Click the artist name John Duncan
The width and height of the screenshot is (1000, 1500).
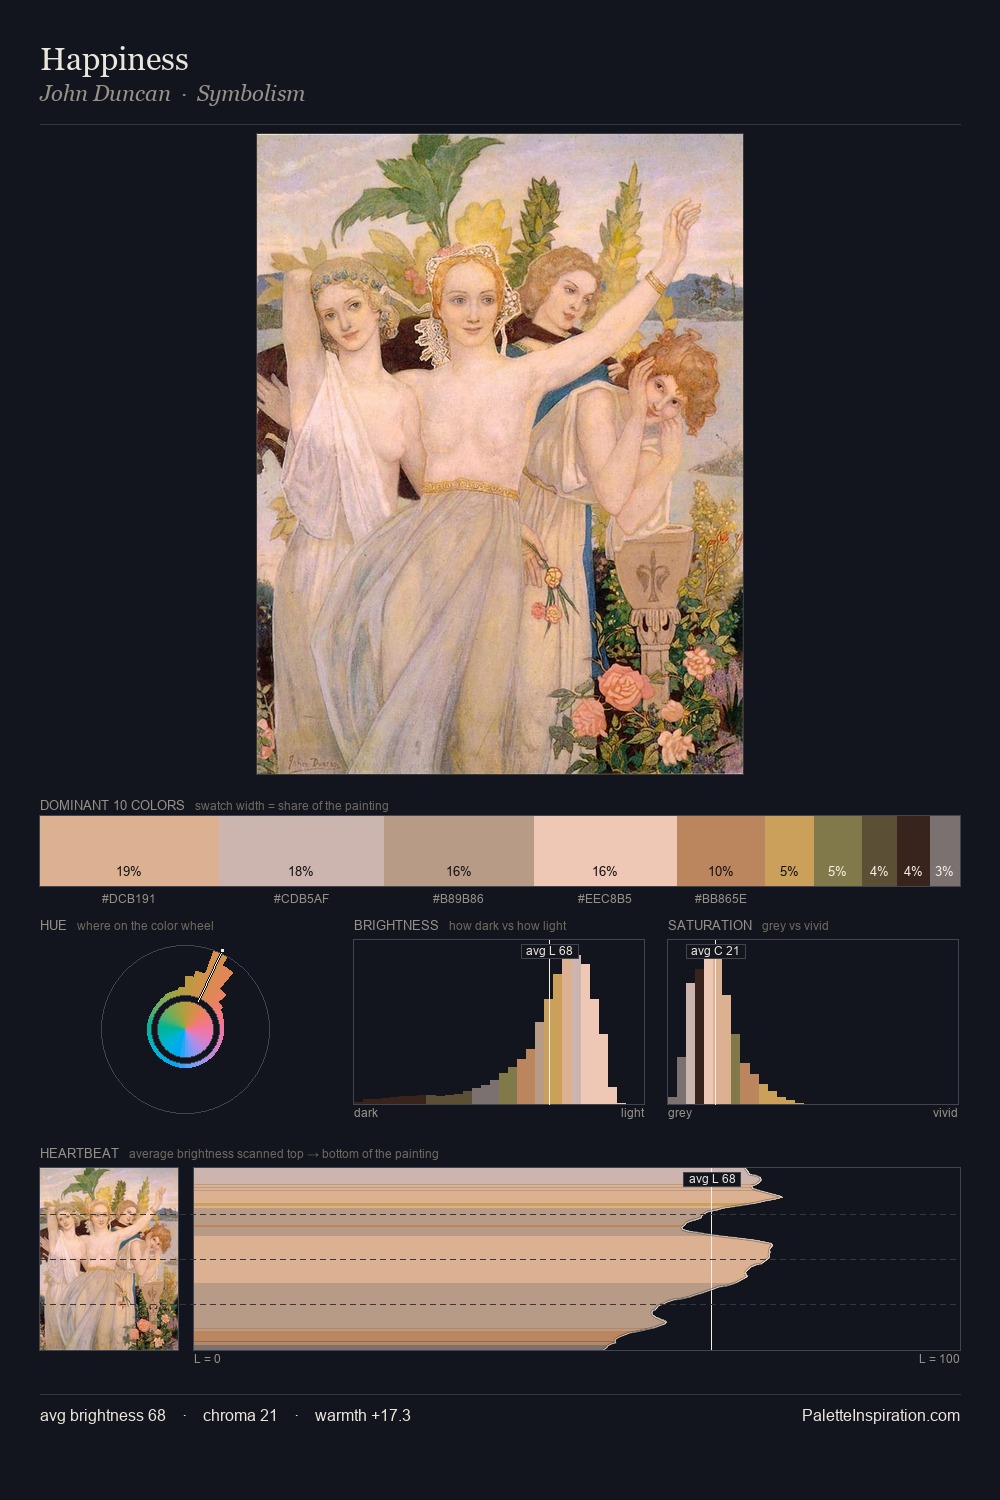105,94
